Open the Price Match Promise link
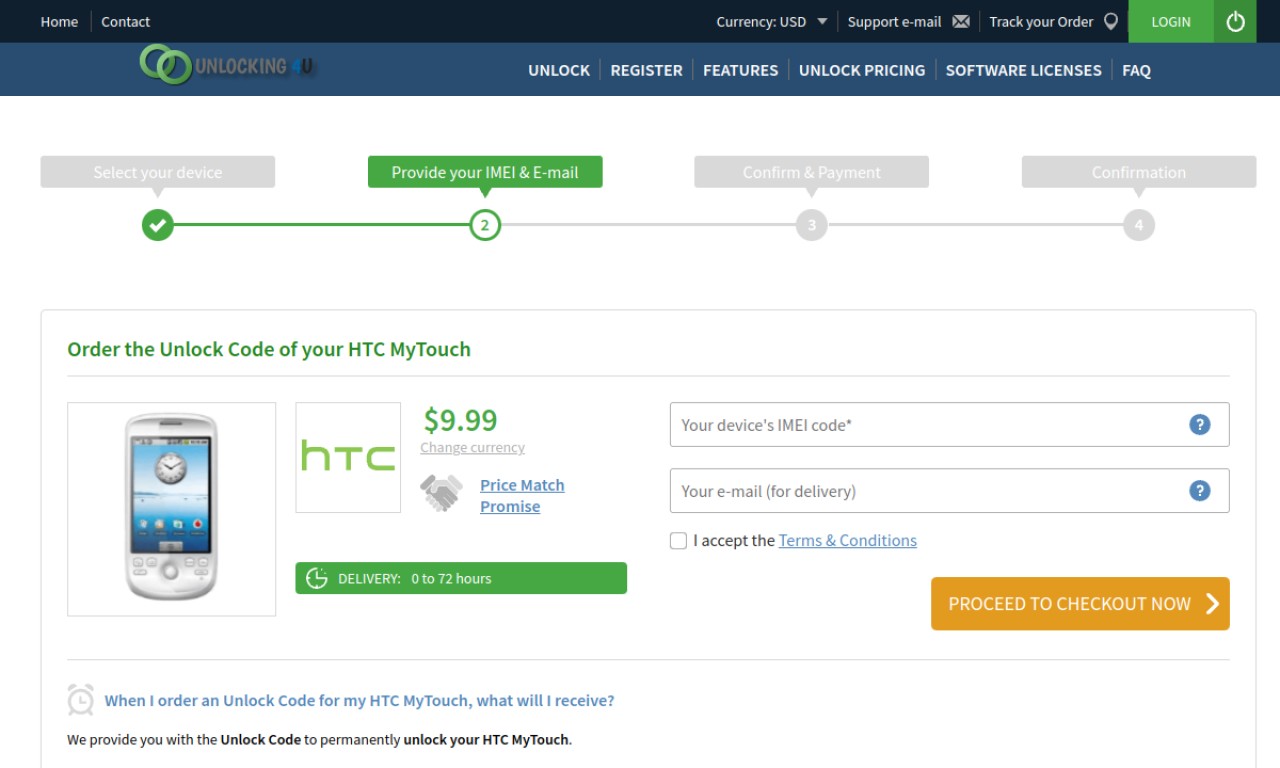Viewport: 1280px width, 768px height. (x=522, y=495)
